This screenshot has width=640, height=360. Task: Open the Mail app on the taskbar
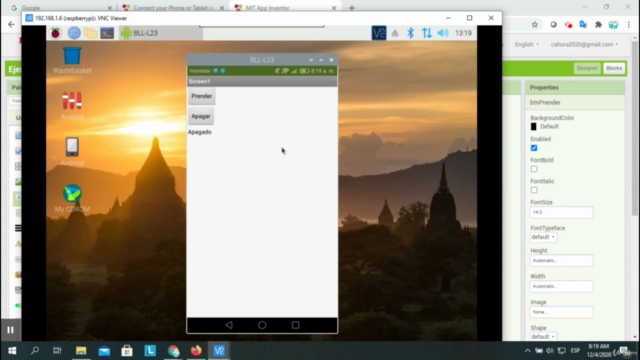click(104, 351)
